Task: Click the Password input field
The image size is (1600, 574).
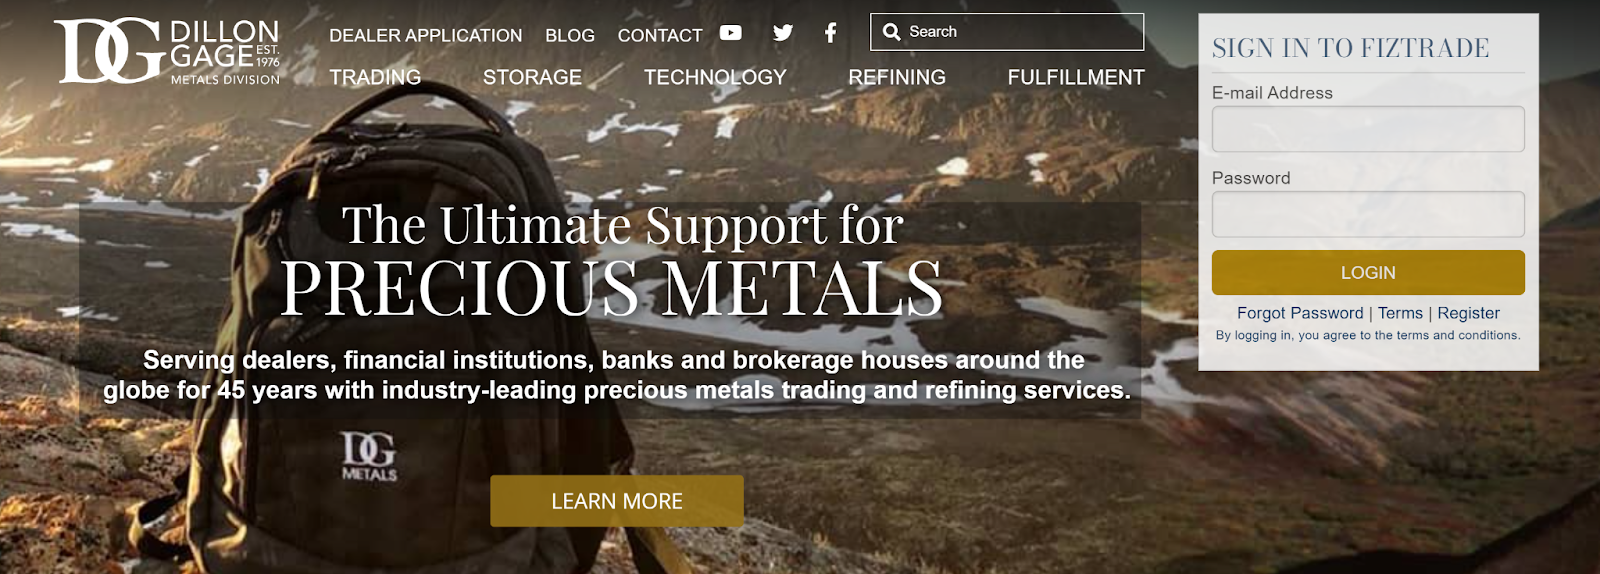Action: (1368, 214)
